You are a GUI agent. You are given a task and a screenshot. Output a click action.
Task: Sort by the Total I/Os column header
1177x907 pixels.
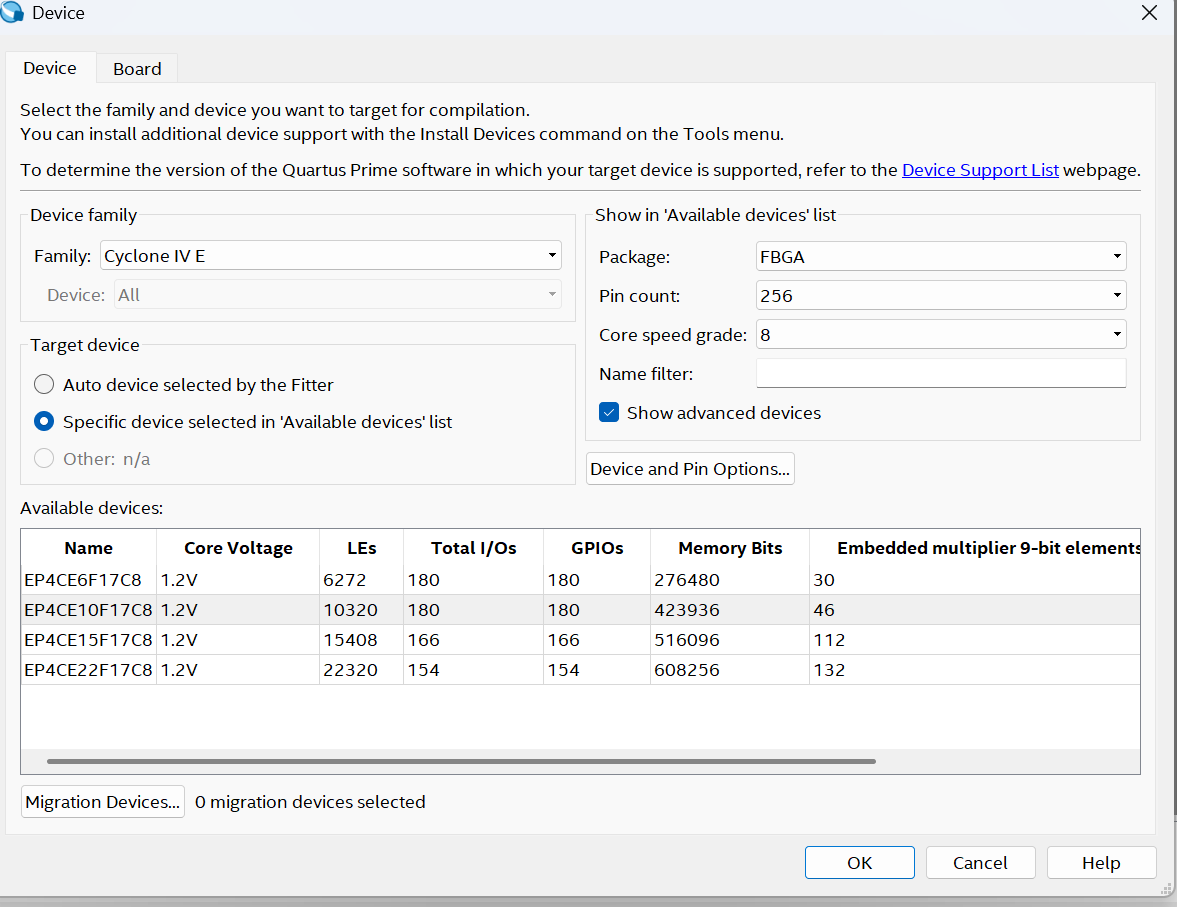[x=474, y=548]
